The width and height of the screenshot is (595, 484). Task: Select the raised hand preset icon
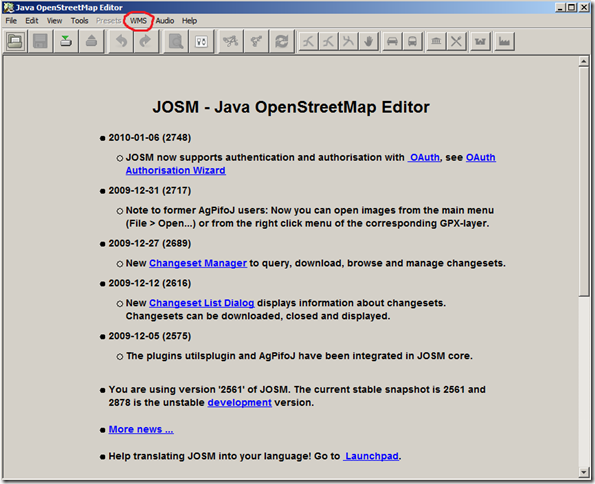point(368,41)
